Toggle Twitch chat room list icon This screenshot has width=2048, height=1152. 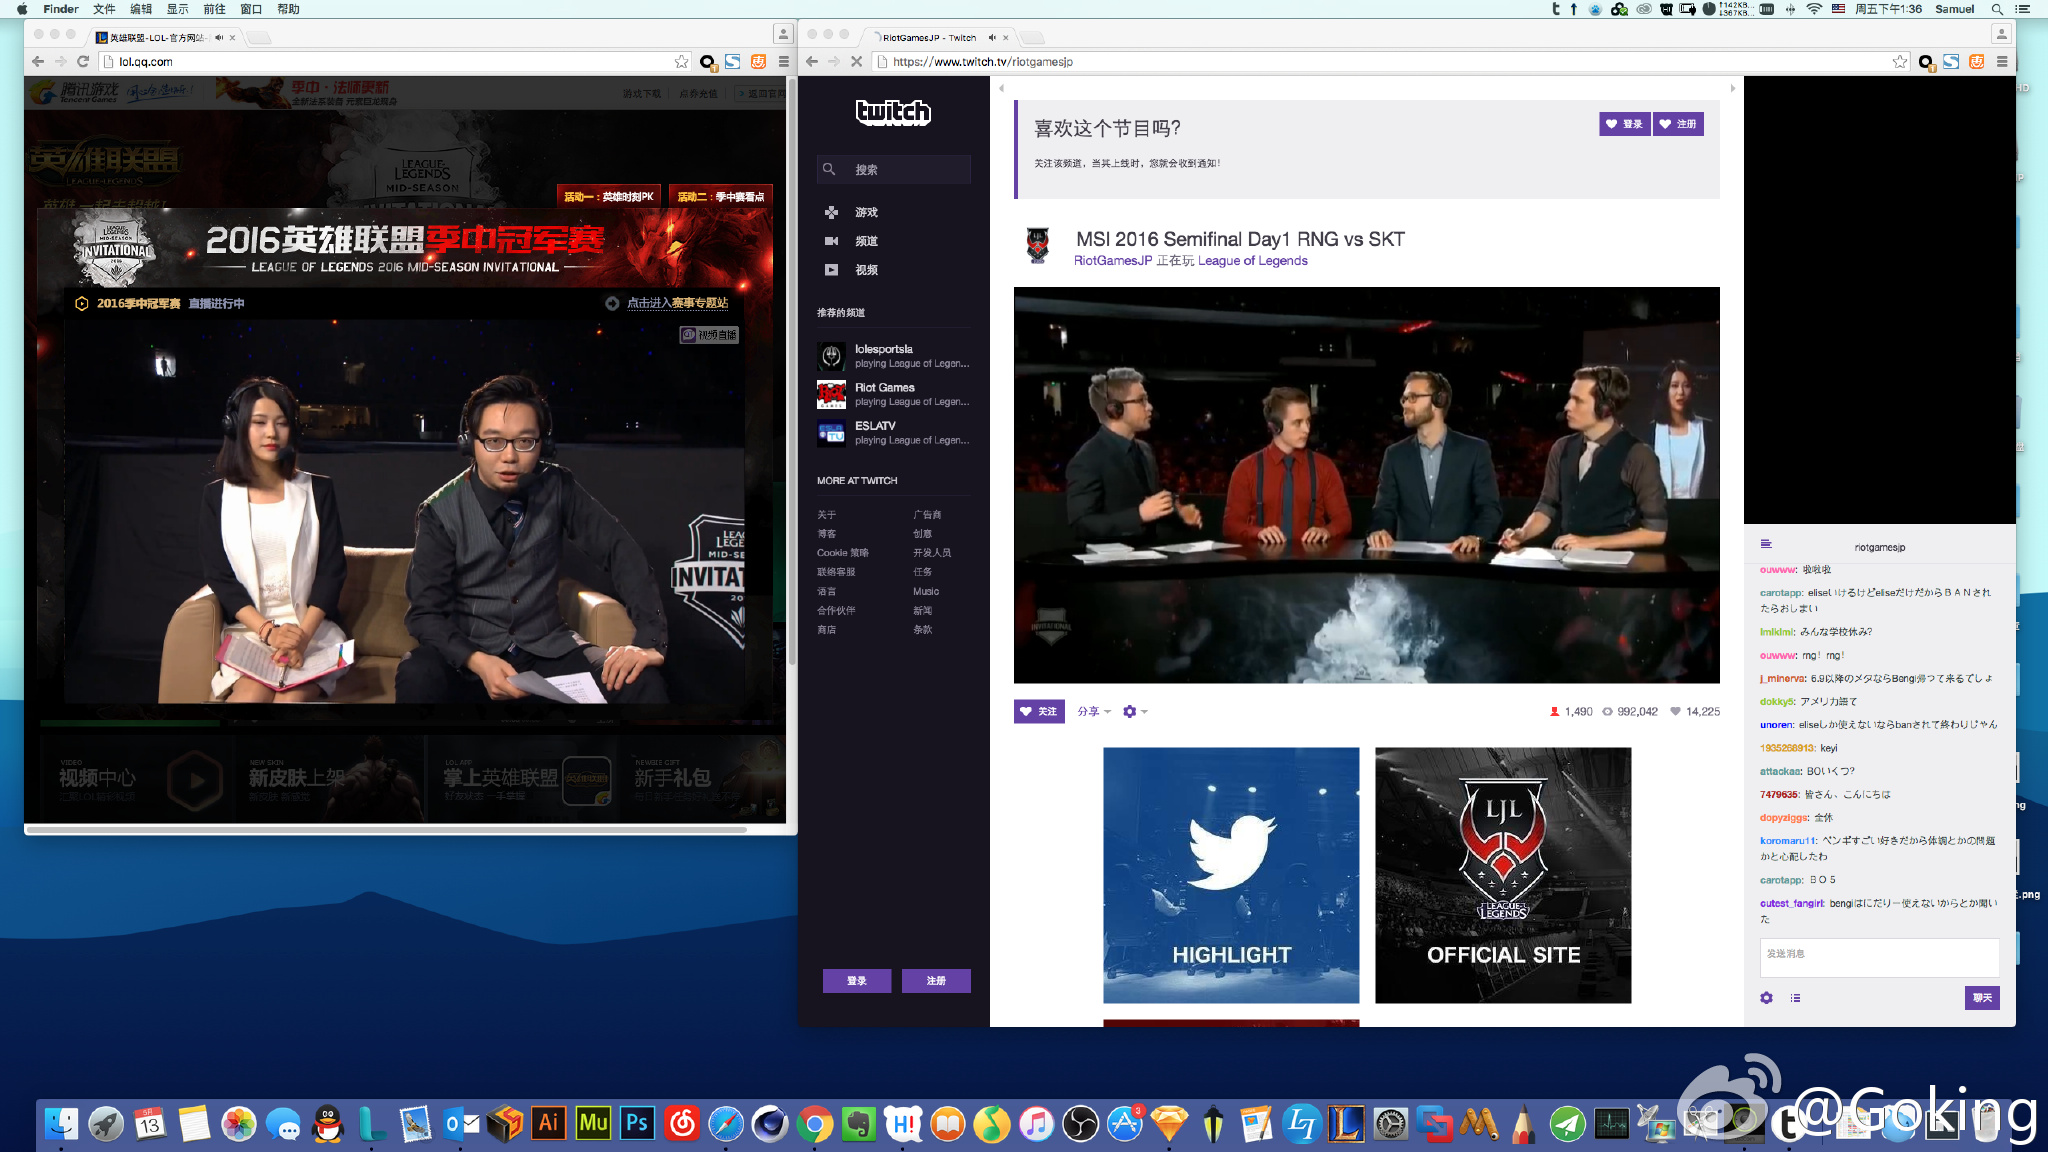tap(1766, 544)
